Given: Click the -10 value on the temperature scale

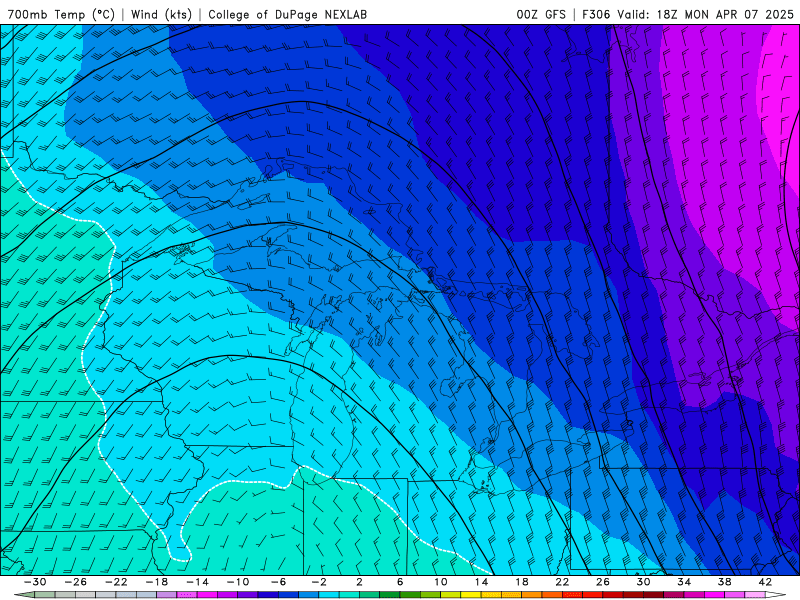Looking at the screenshot, I should (238, 582).
